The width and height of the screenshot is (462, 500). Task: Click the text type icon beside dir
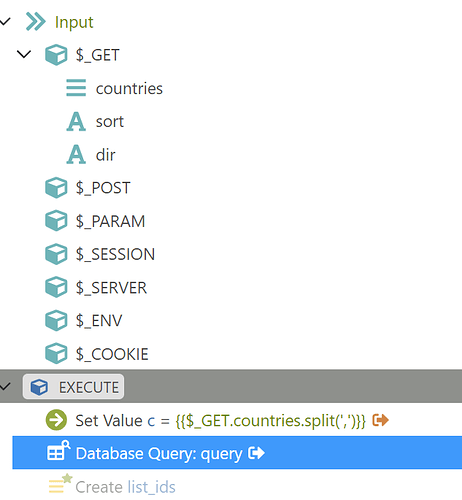[76, 154]
